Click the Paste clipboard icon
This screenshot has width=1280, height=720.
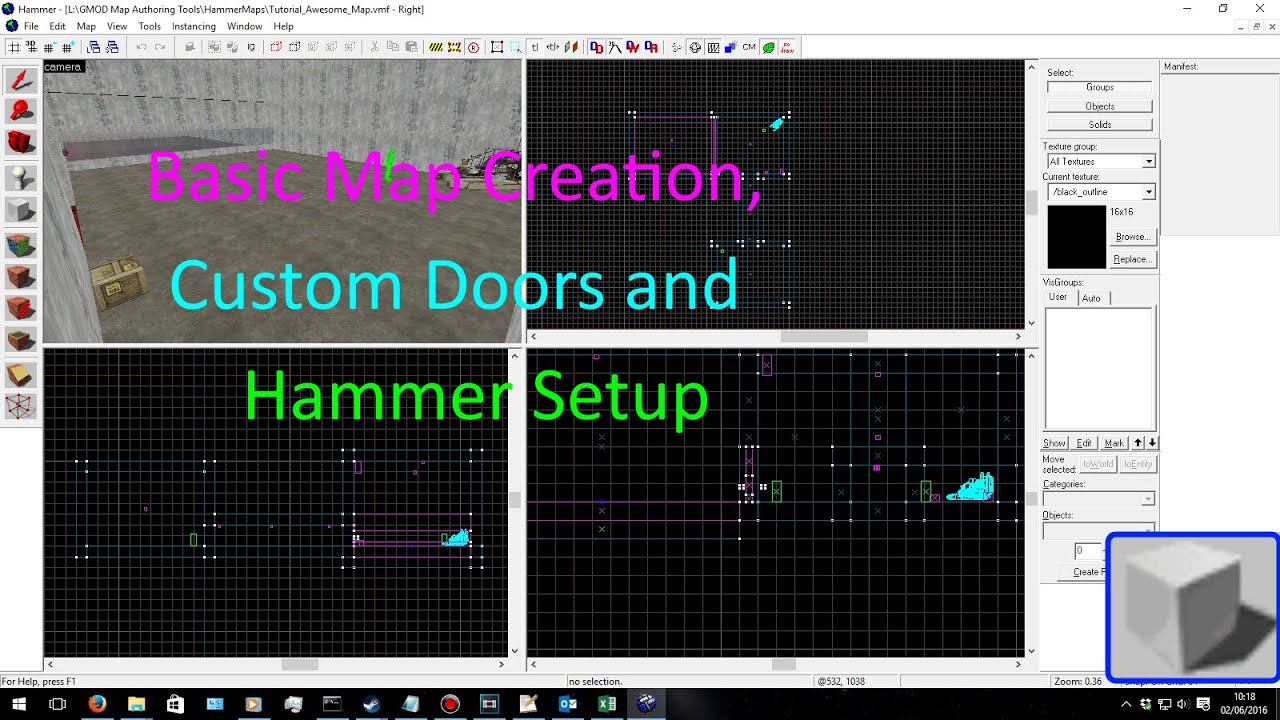pos(411,47)
